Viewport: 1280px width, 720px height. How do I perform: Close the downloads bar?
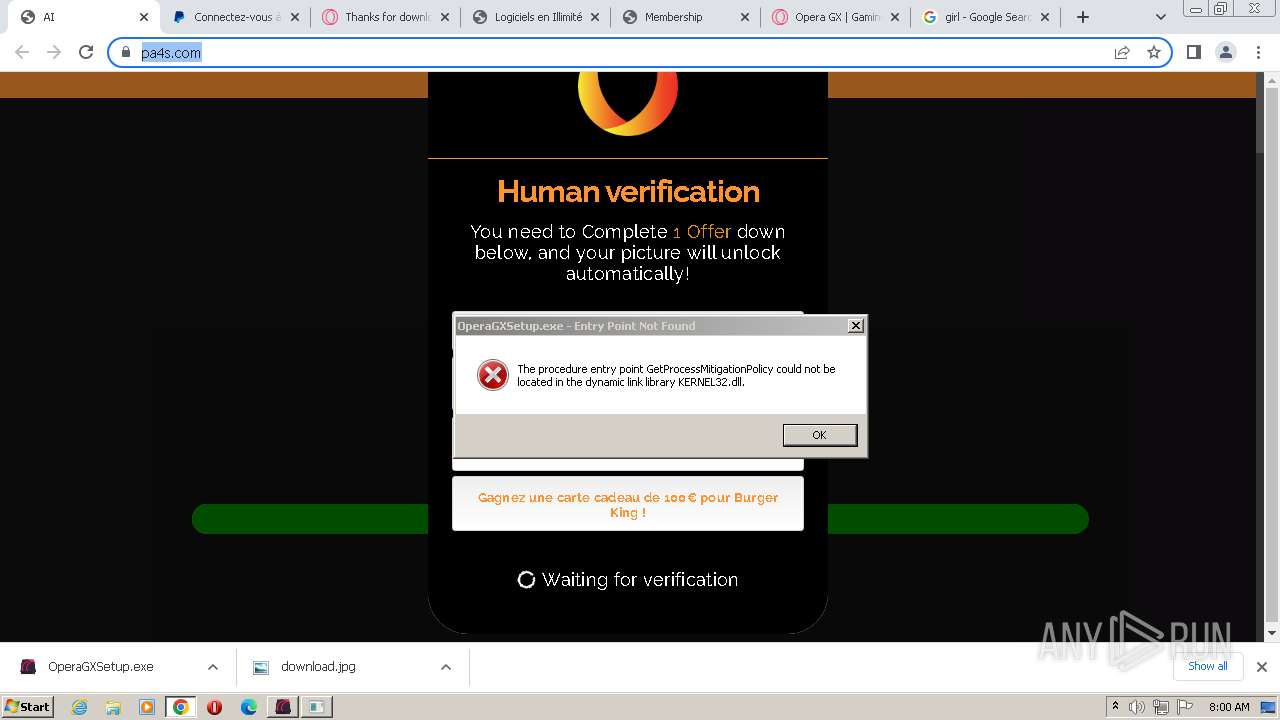1261,667
